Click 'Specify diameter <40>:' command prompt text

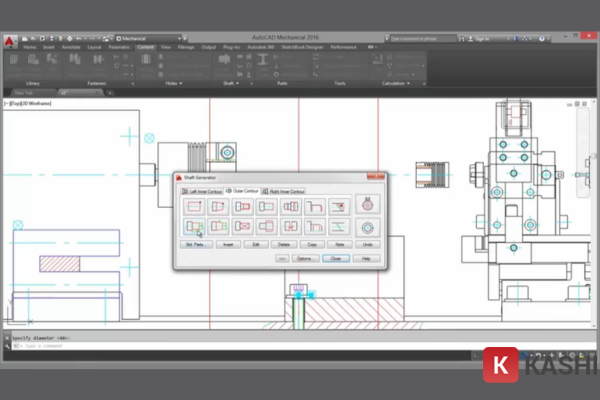[41, 338]
